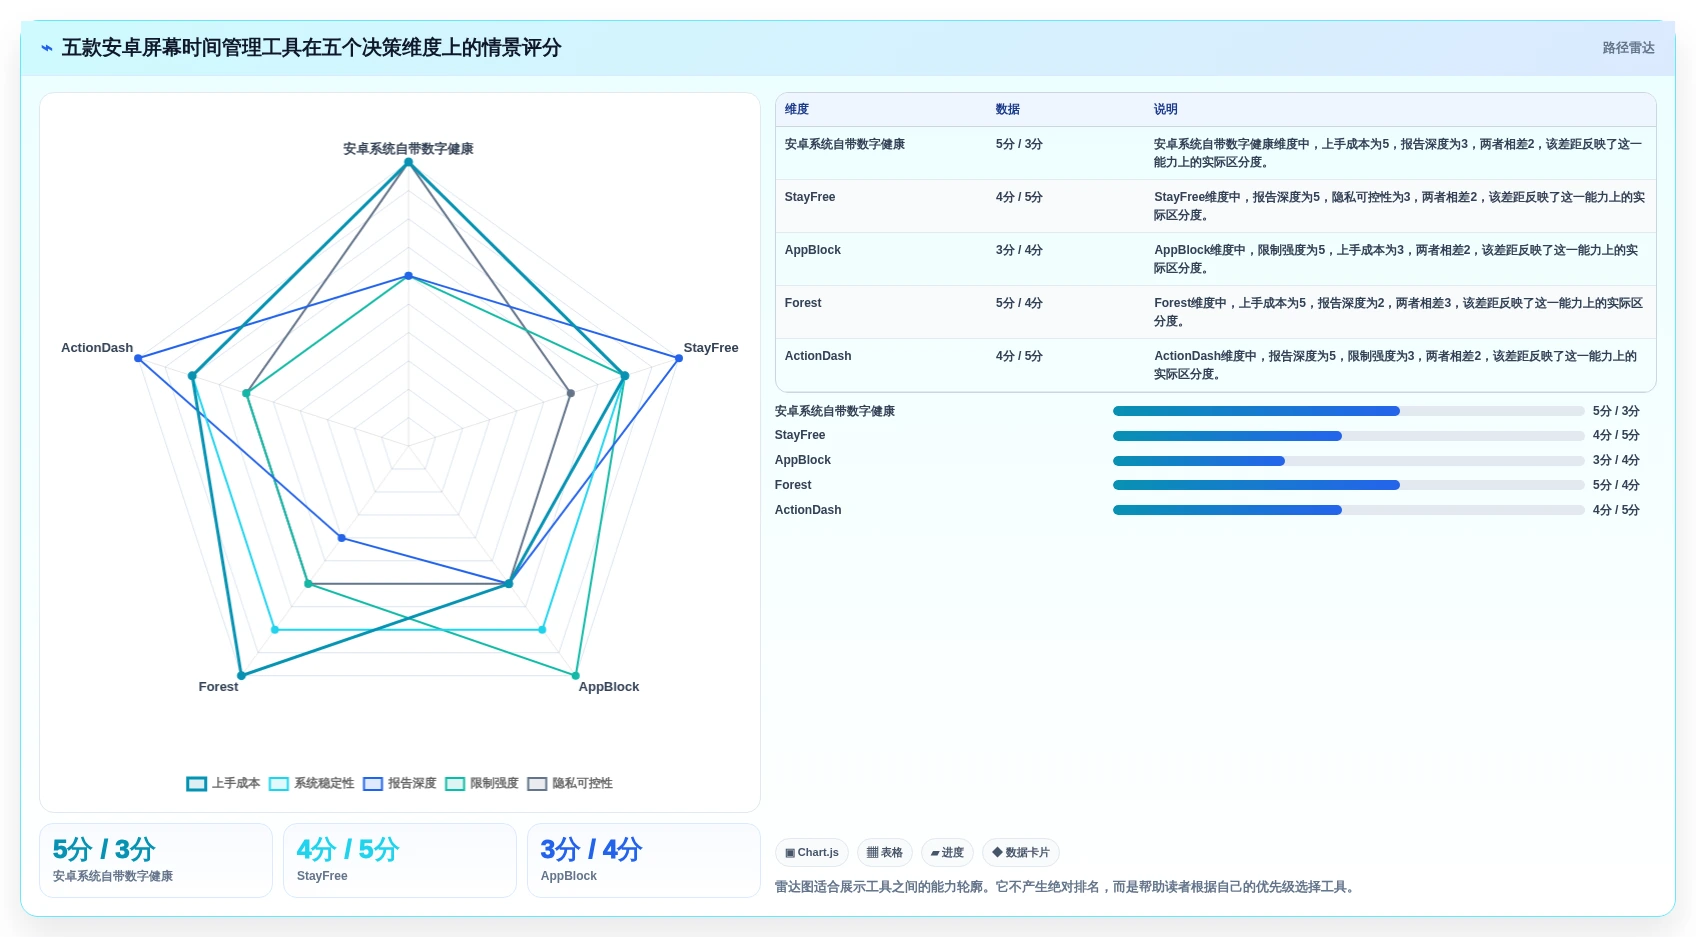Click the 5分 / 4分 cell in Forest table row
This screenshot has width=1696, height=937.
(x=1019, y=304)
